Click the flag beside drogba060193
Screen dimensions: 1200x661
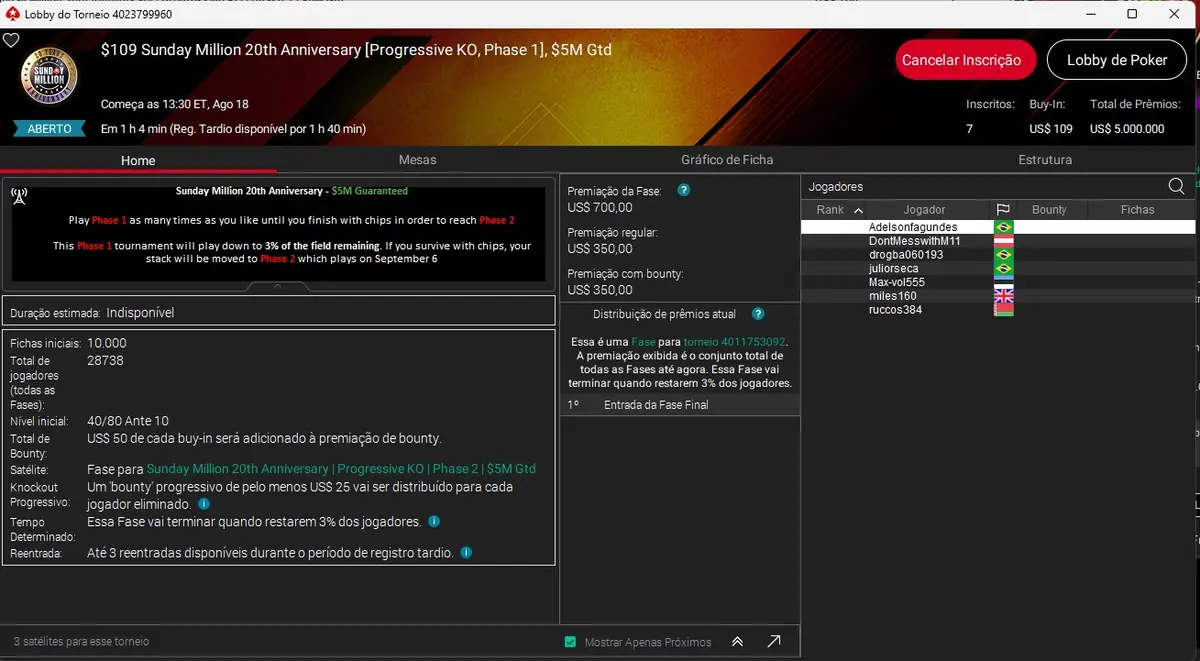[x=1003, y=255]
